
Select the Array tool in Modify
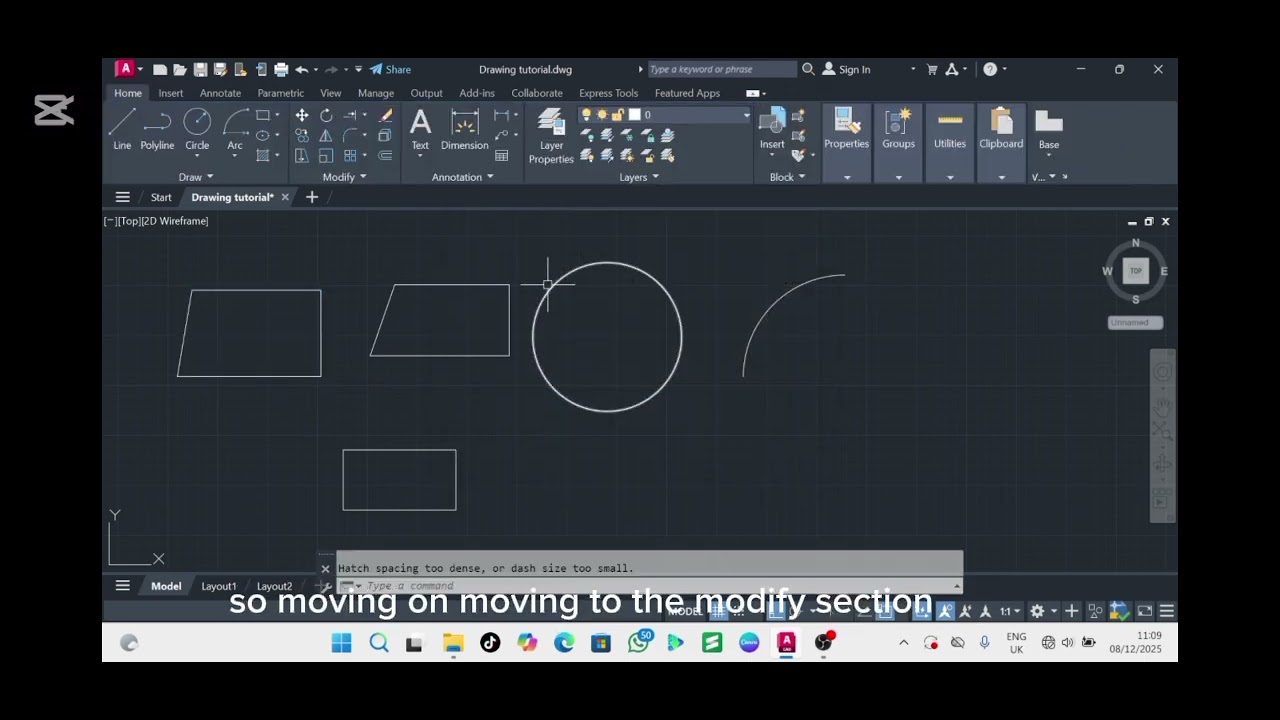point(351,155)
